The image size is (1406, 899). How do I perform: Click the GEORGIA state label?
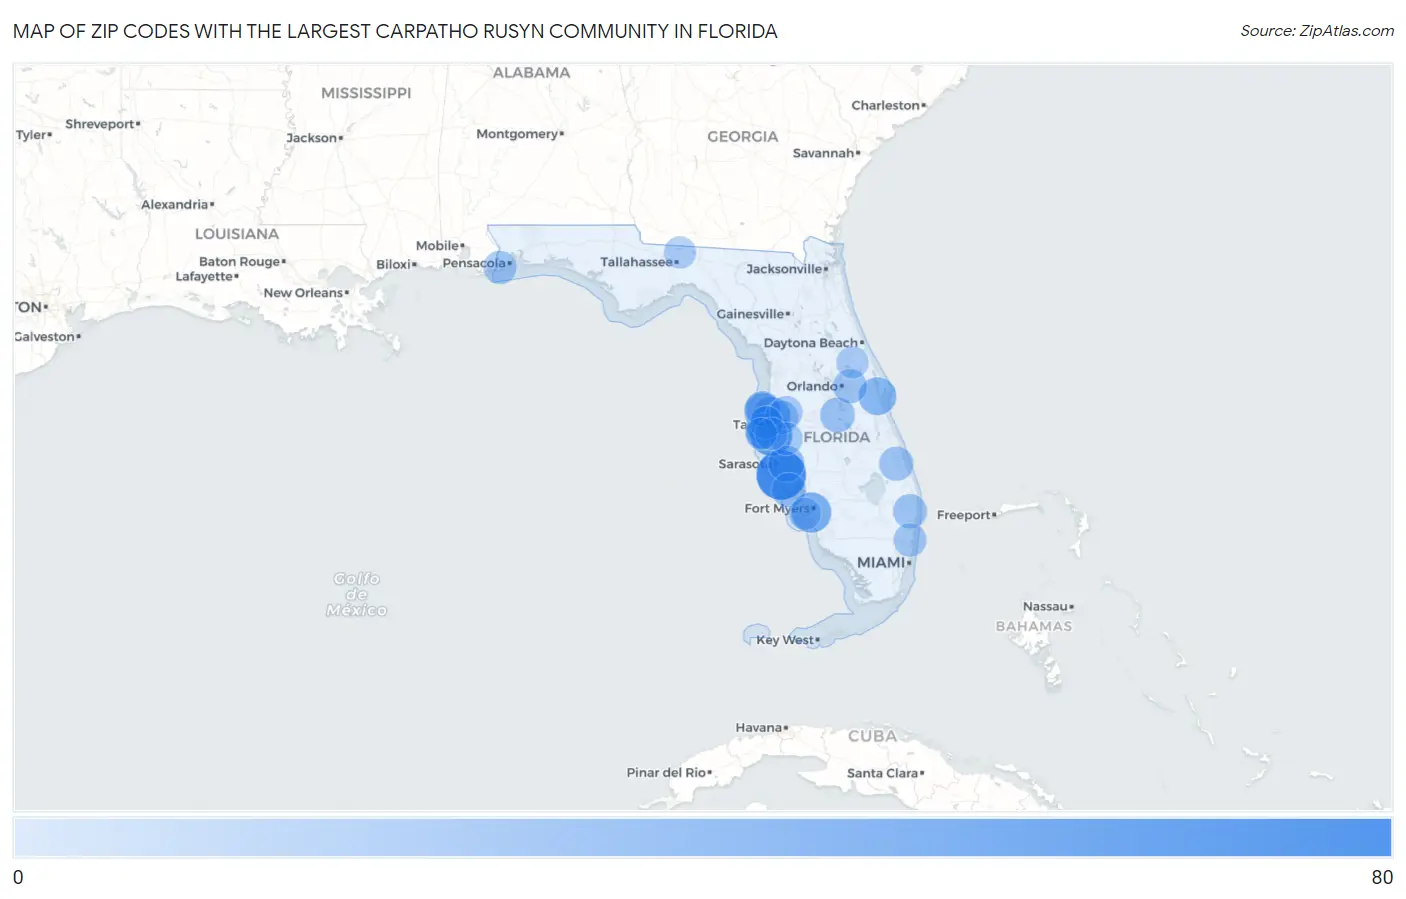742,137
